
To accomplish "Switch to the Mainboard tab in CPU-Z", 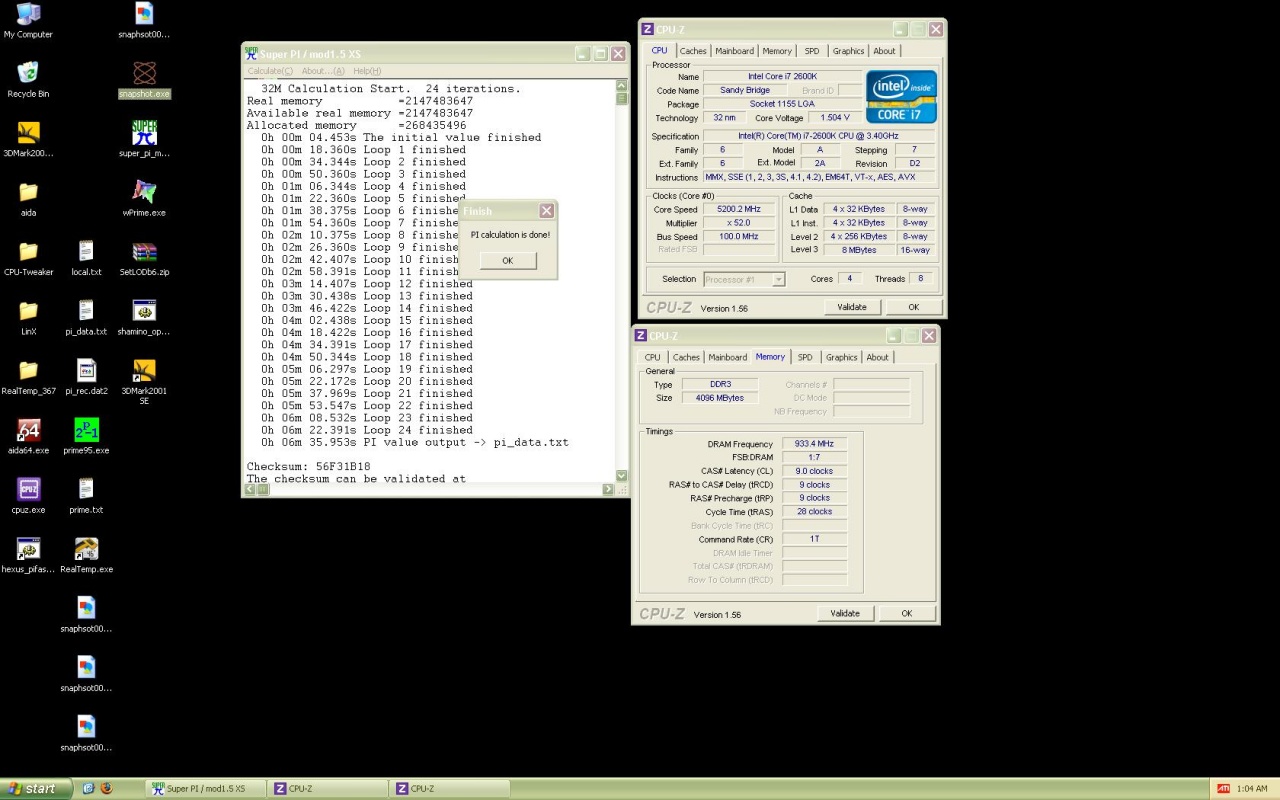I will pos(734,51).
